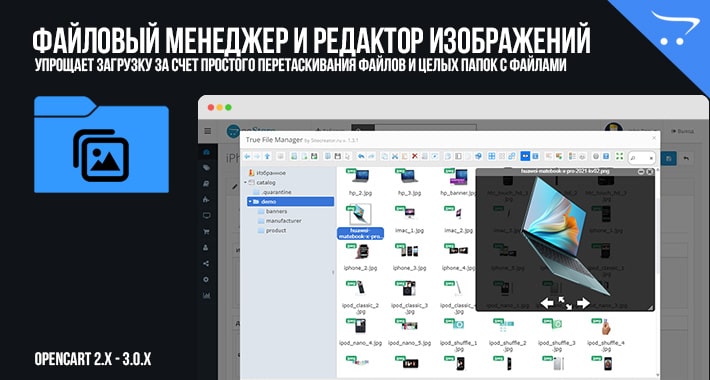Open the admin sidebar person customers icon

[x=206, y=248]
